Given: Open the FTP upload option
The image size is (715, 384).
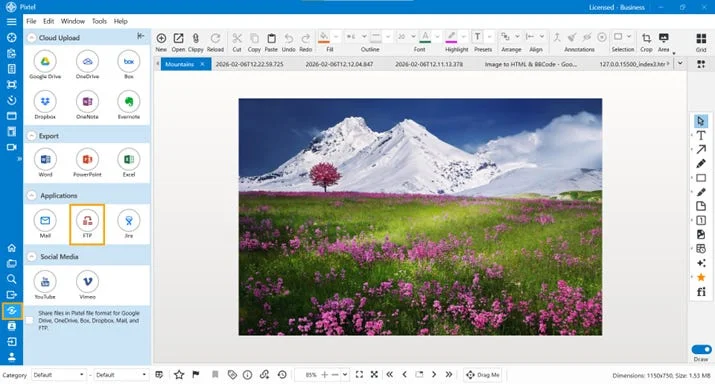Looking at the screenshot, I should click(87, 224).
